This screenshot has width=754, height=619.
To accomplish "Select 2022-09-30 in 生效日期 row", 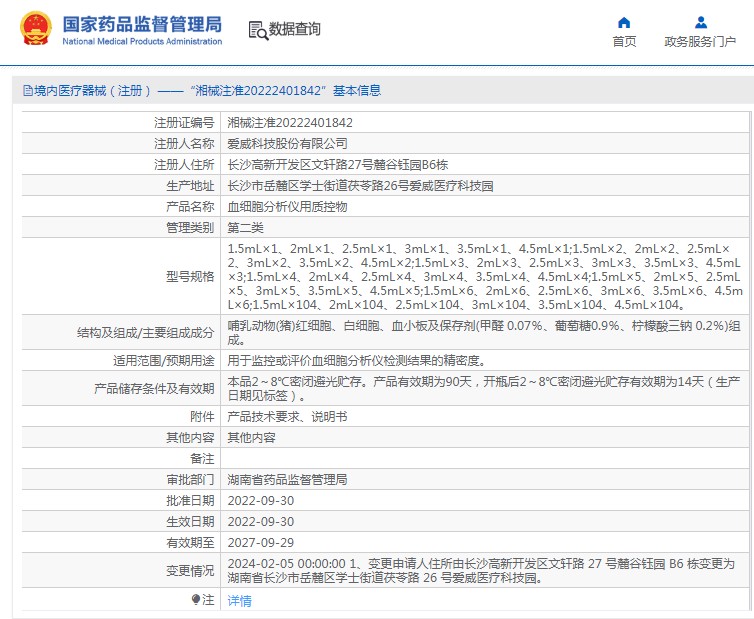I will point(261,521).
